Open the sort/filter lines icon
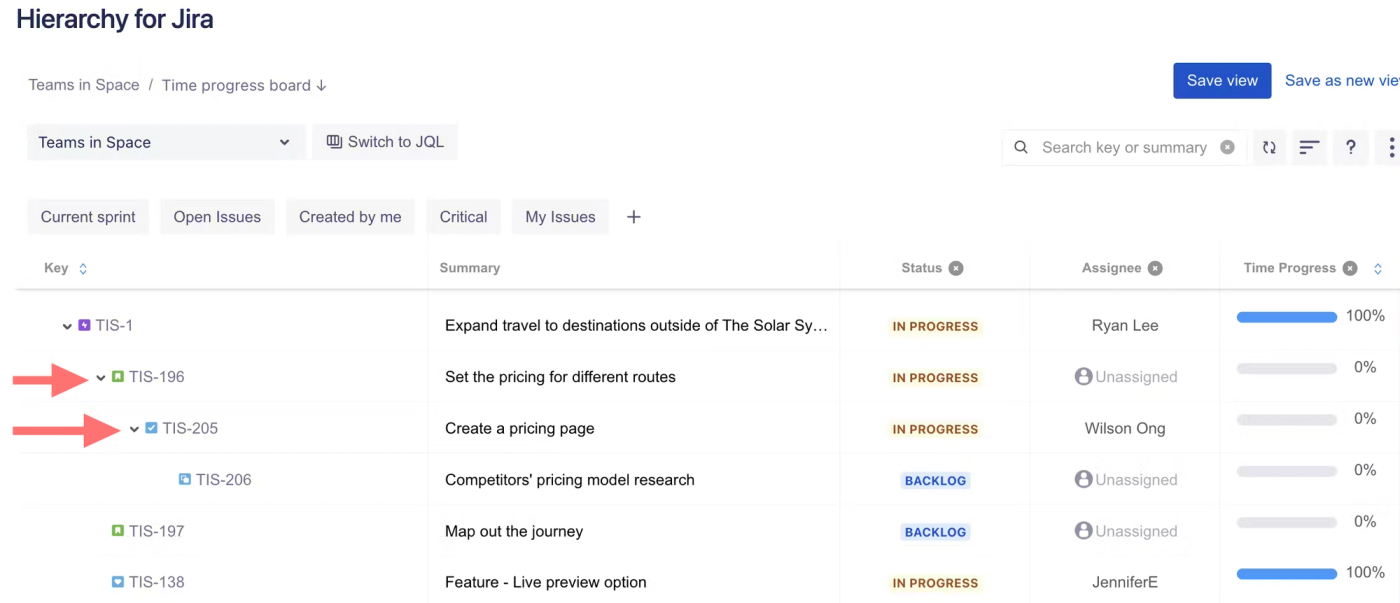This screenshot has height=603, width=1400. (x=1309, y=148)
